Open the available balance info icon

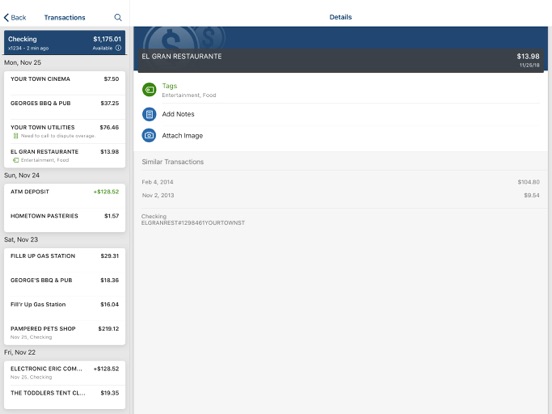click(118, 48)
